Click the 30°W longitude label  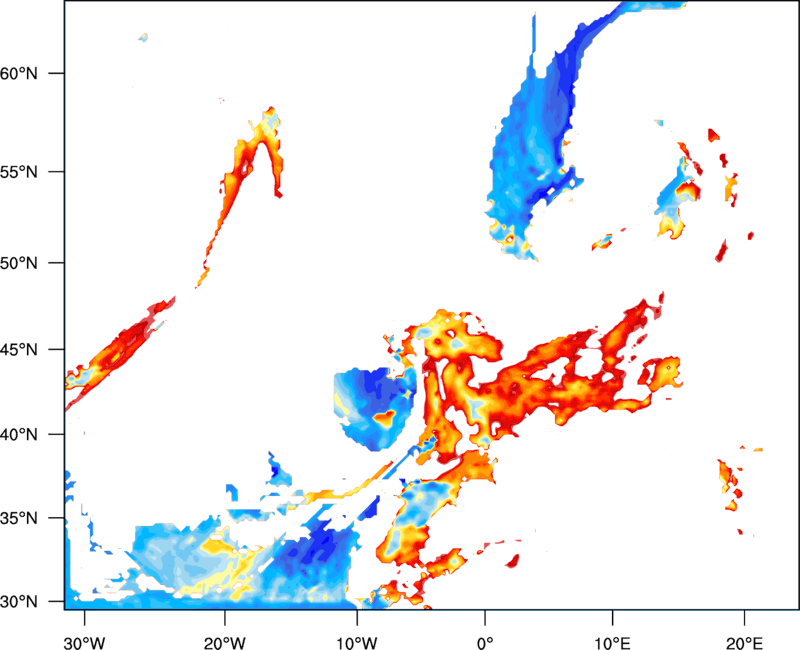[84, 643]
